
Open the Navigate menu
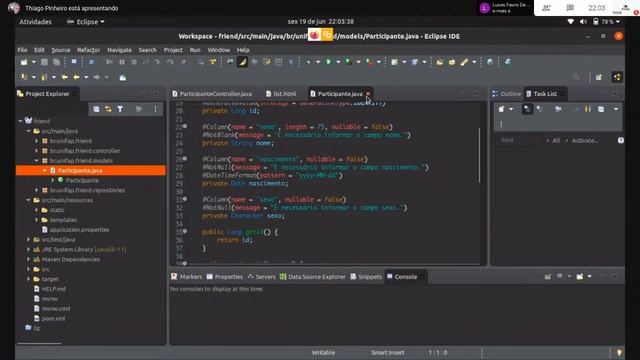[x=119, y=50]
